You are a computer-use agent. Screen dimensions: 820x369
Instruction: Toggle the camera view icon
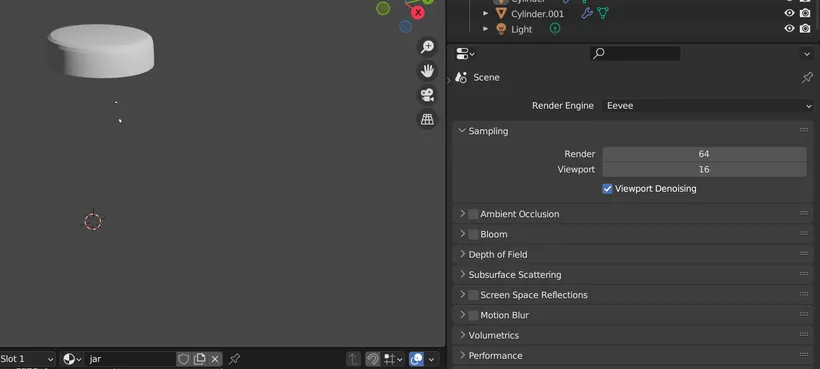[427, 95]
